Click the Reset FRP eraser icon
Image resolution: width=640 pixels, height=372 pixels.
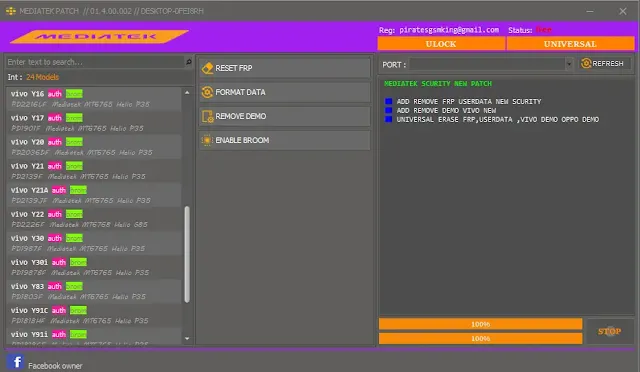[x=207, y=68]
